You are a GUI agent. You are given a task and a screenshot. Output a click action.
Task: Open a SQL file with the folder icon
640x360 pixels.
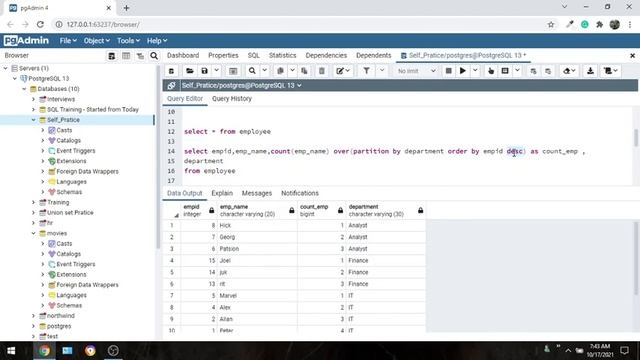(x=190, y=71)
